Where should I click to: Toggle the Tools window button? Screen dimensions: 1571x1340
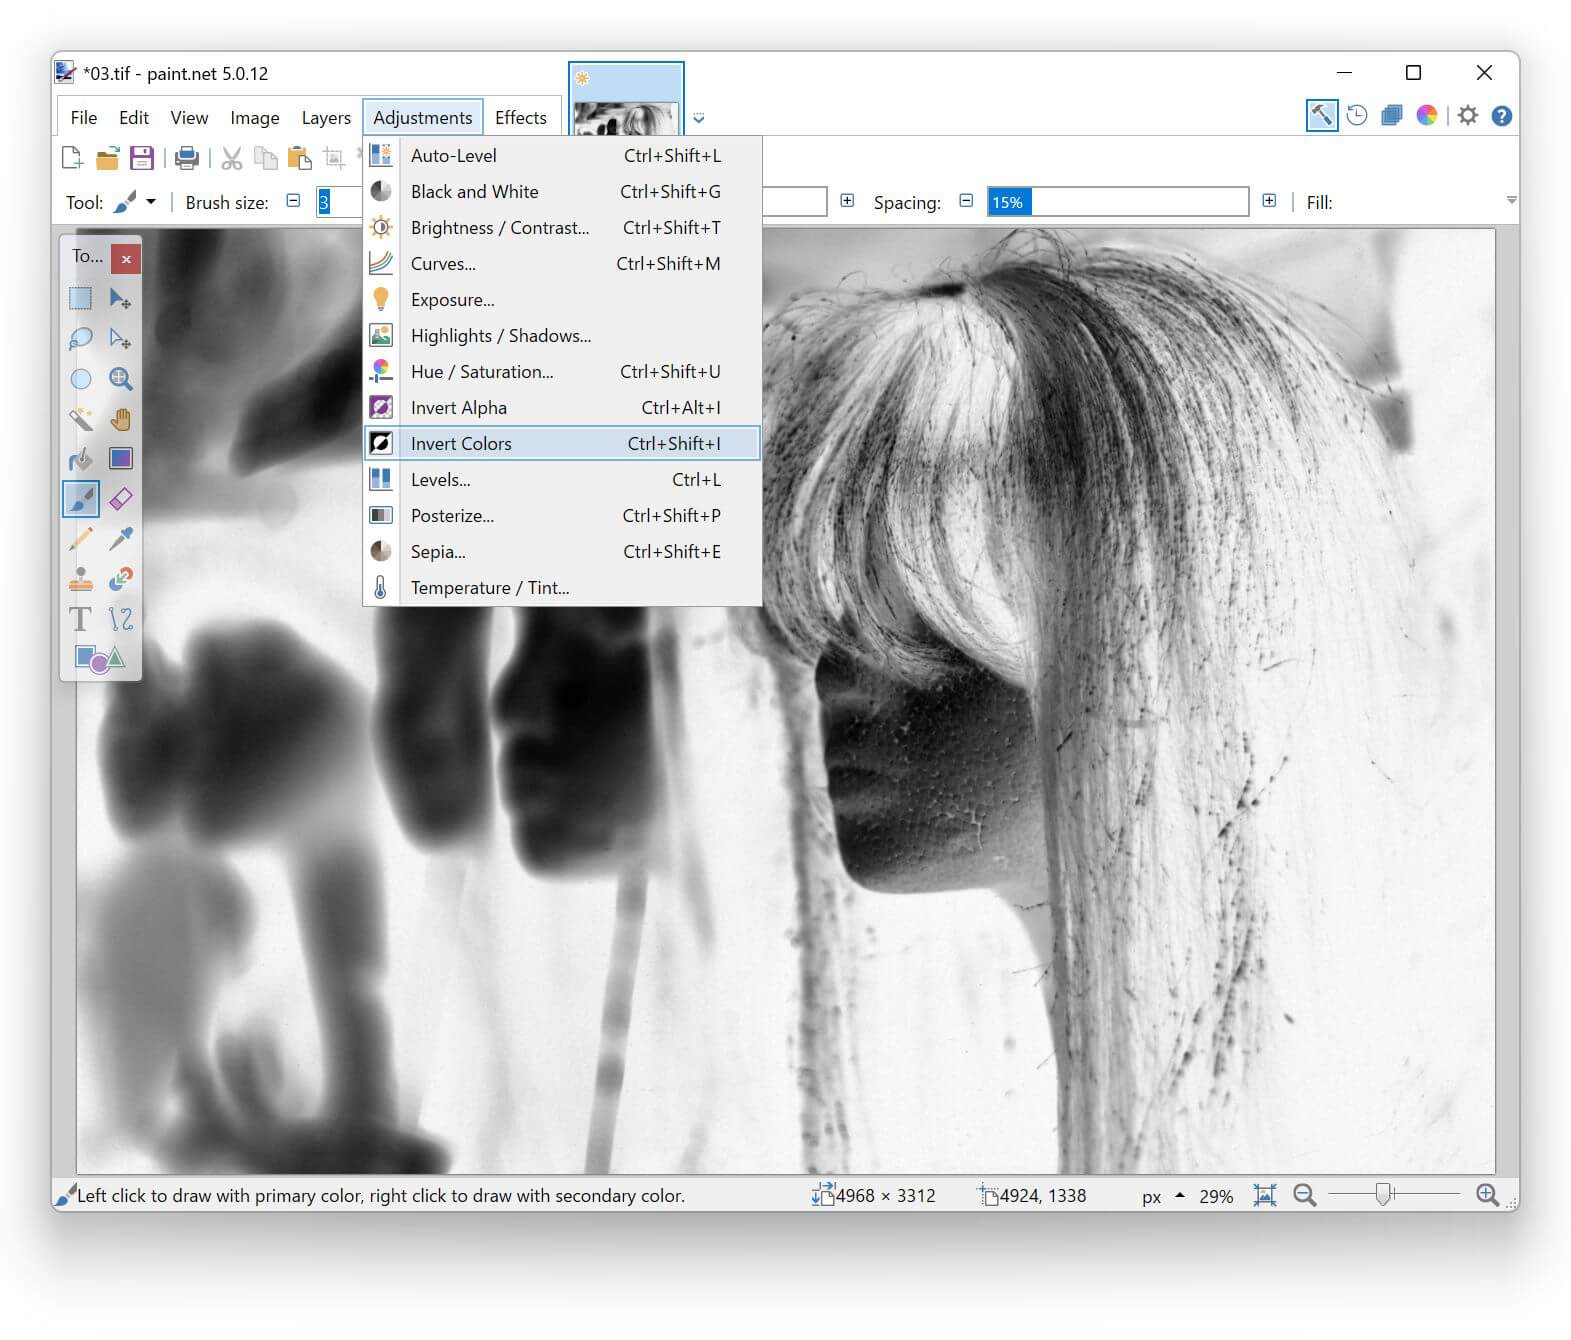point(1321,116)
